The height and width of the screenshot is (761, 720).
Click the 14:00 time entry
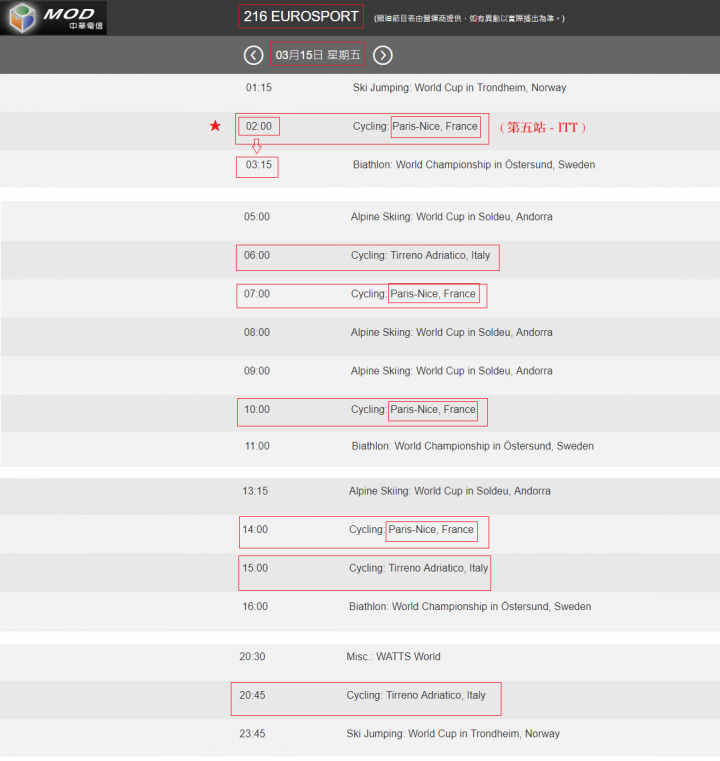click(255, 529)
